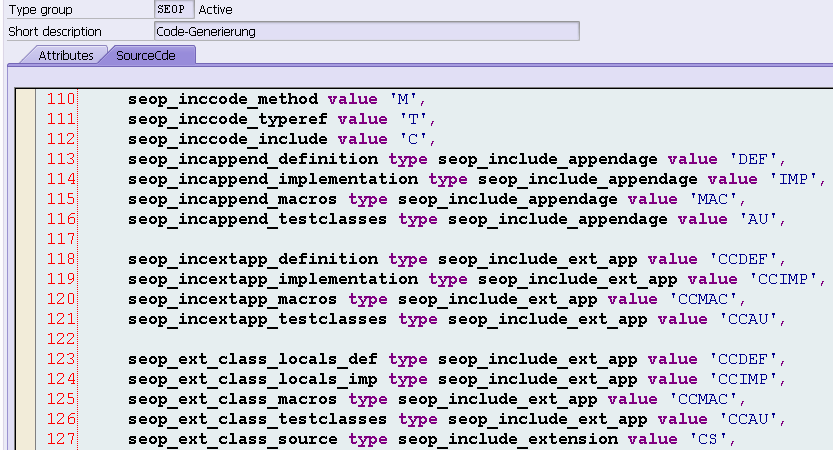The height and width of the screenshot is (450, 833).
Task: Click the Short description field Code-Generierung
Action: [x=367, y=31]
